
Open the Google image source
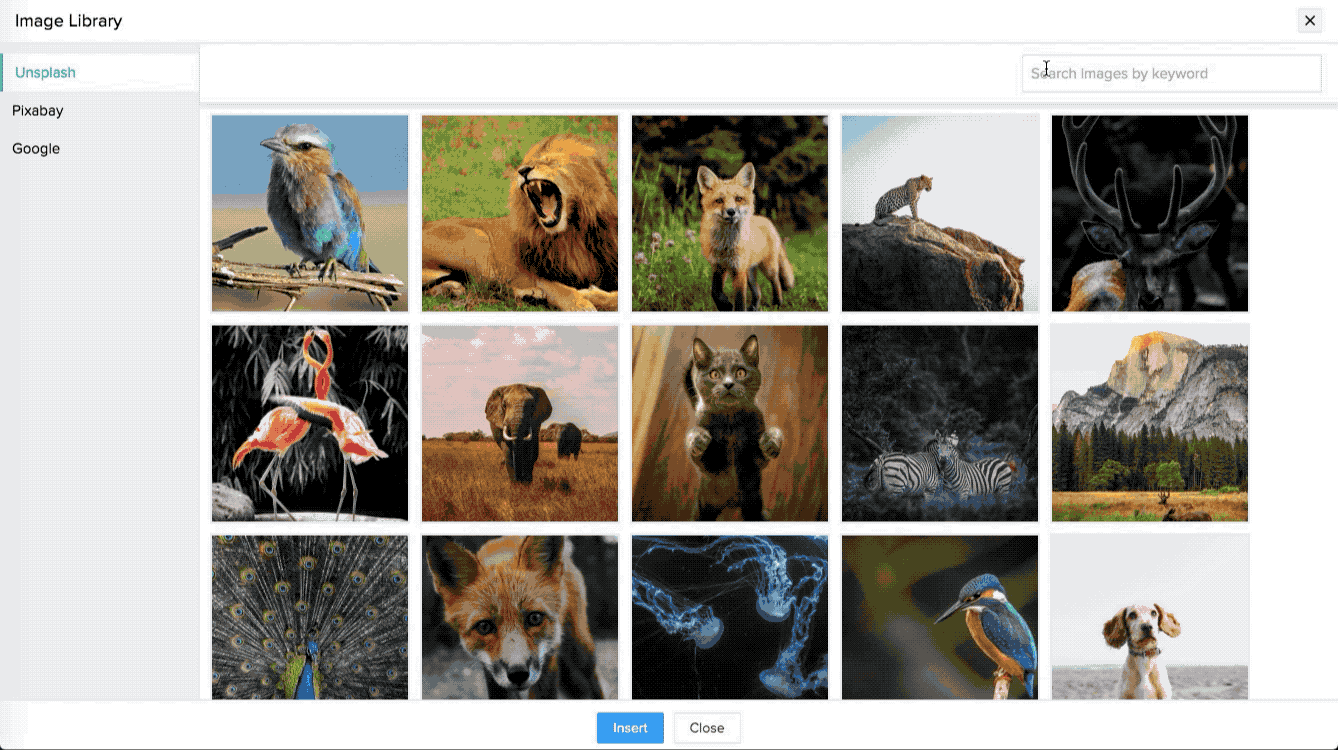36,149
